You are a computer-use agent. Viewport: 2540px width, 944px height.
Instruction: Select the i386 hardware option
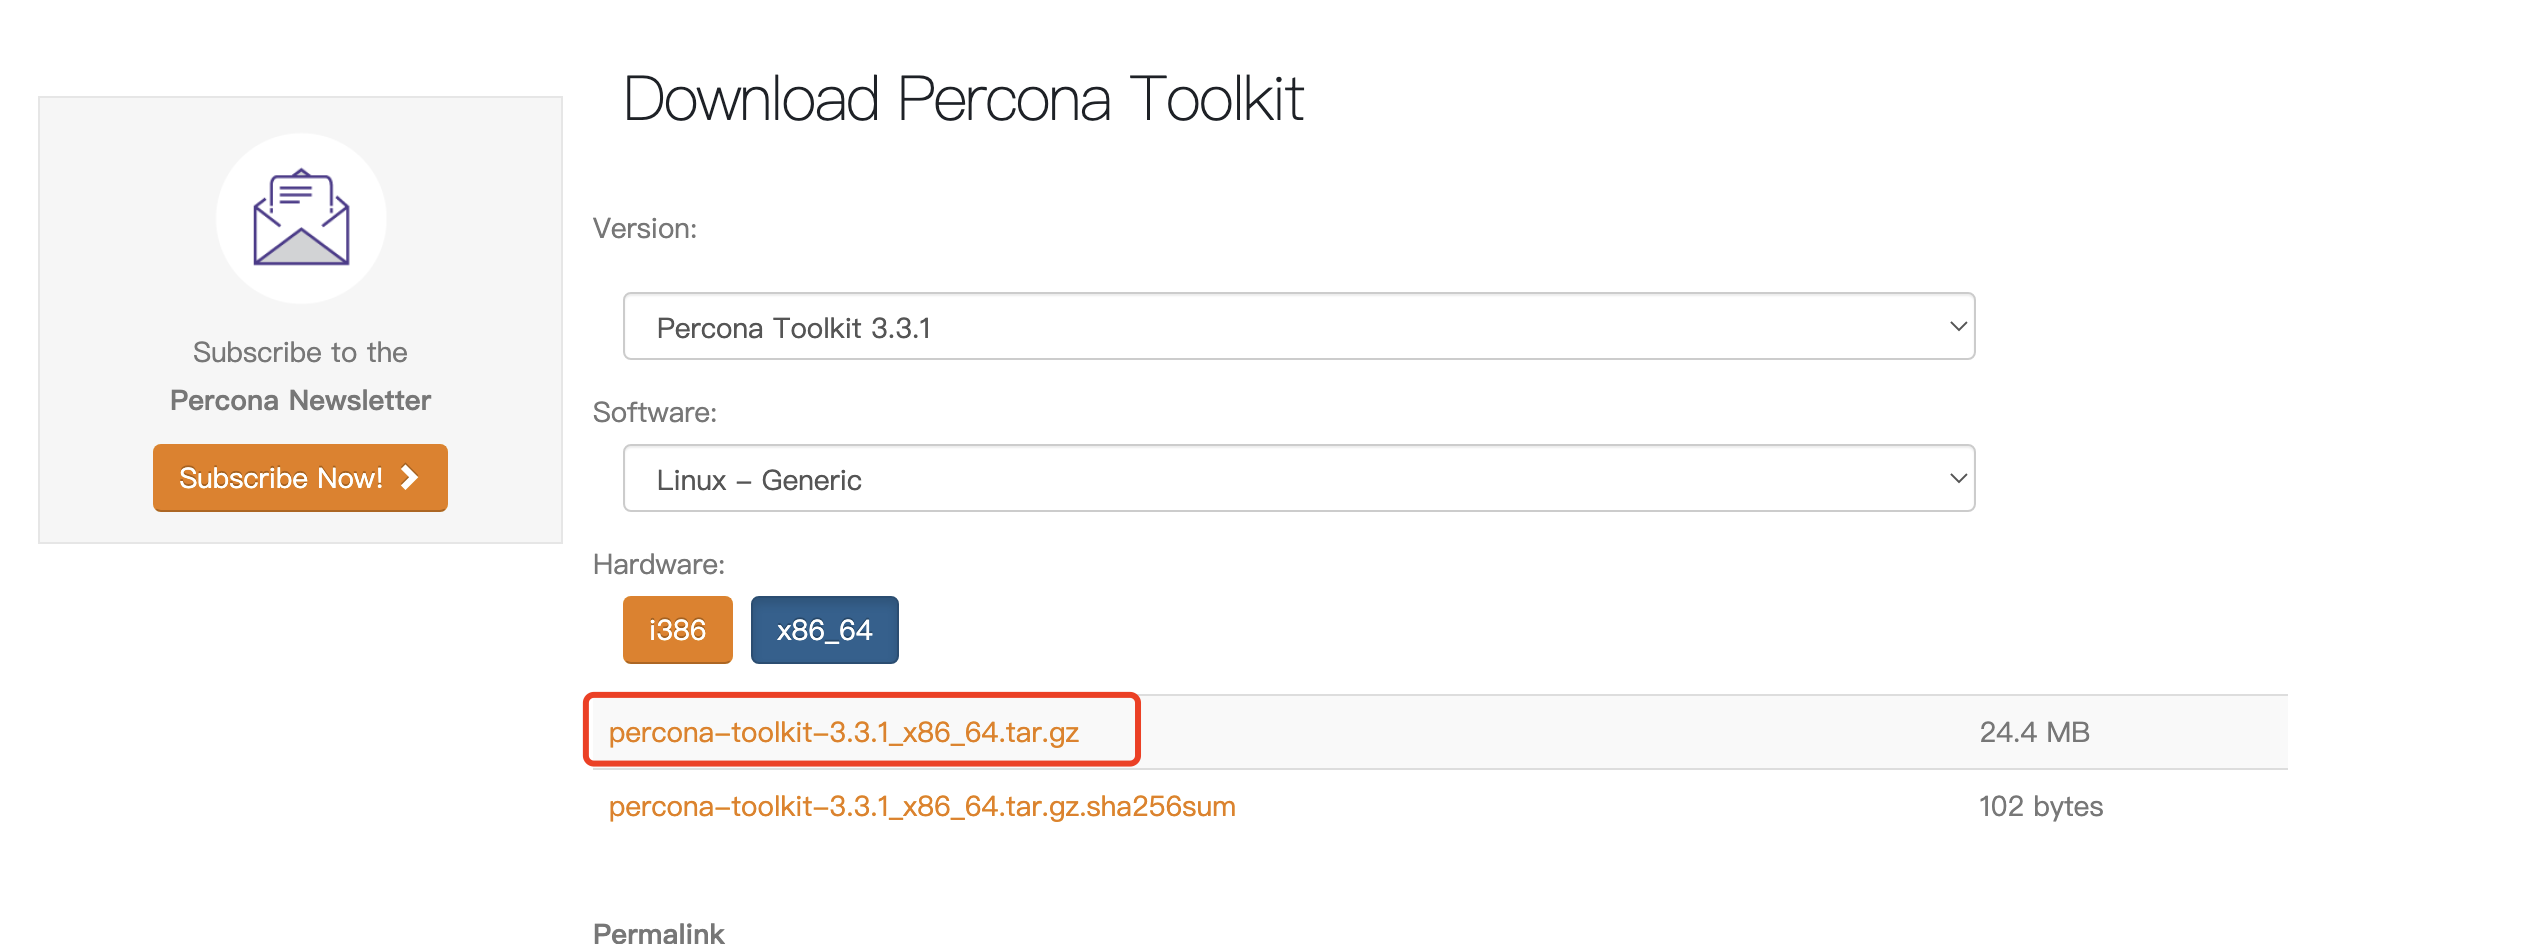click(677, 630)
